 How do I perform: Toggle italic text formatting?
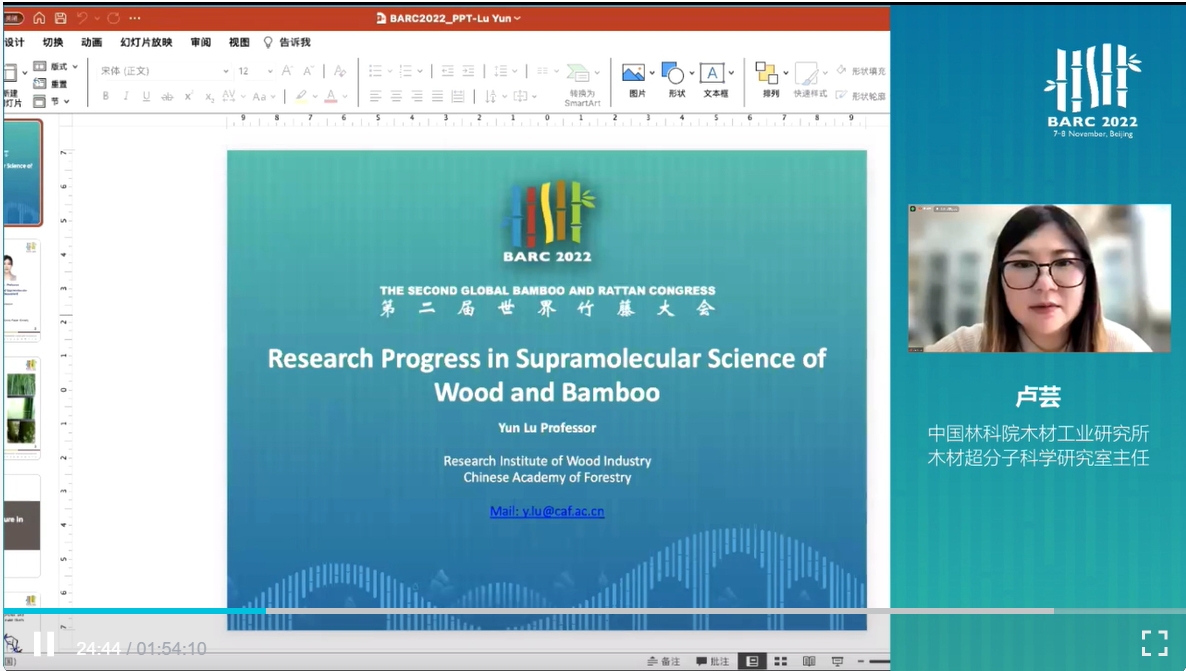pos(126,97)
